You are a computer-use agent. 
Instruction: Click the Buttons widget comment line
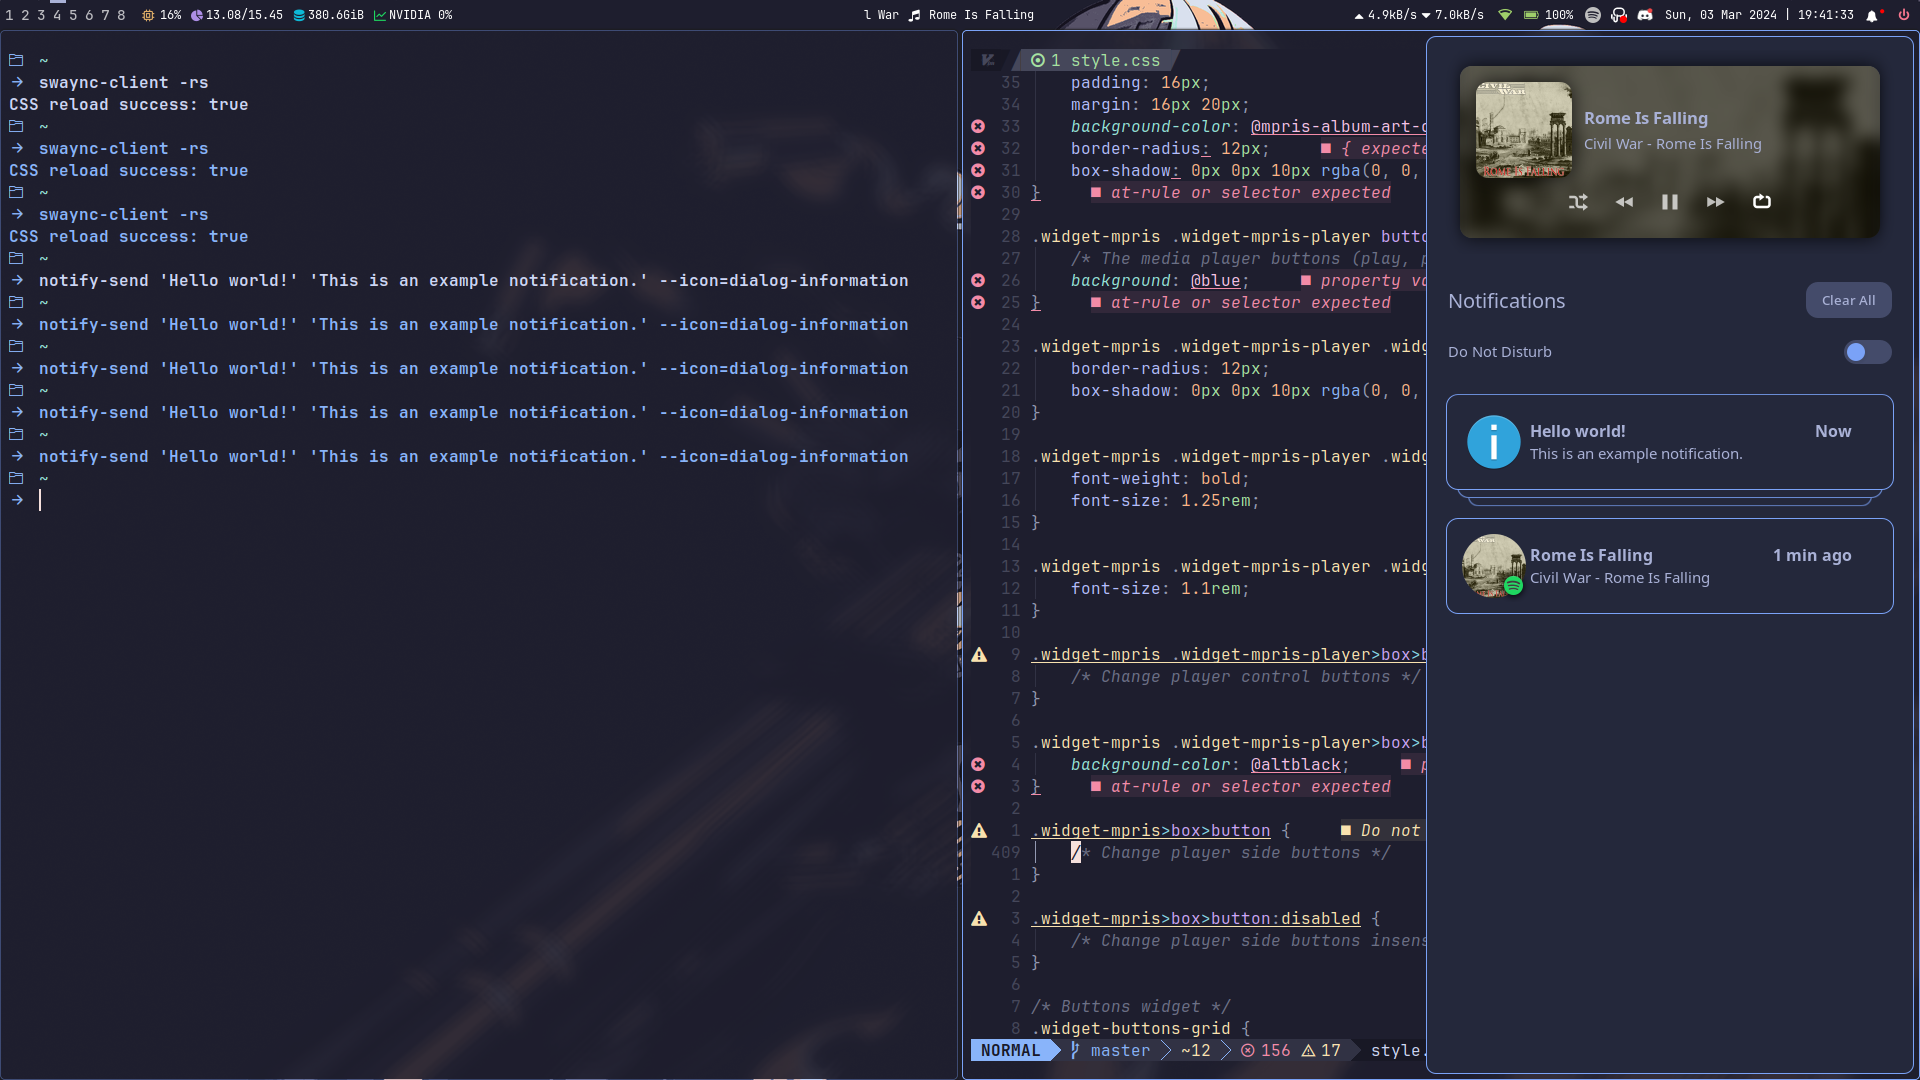[1131, 1006]
